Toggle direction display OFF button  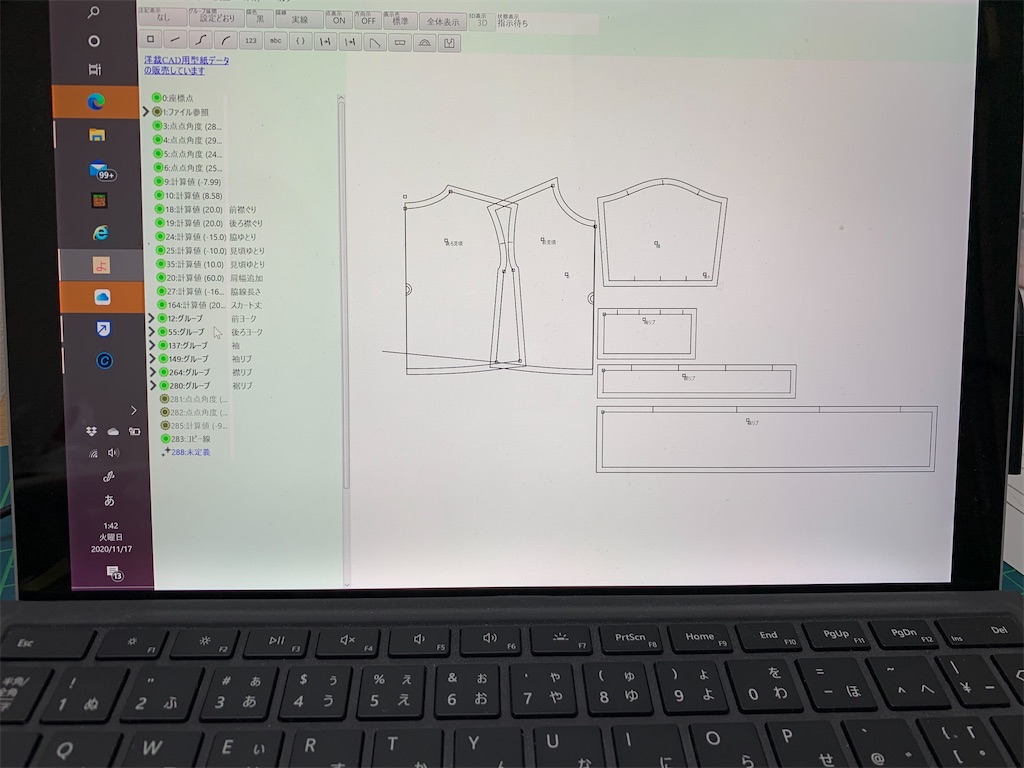pyautogui.click(x=368, y=20)
